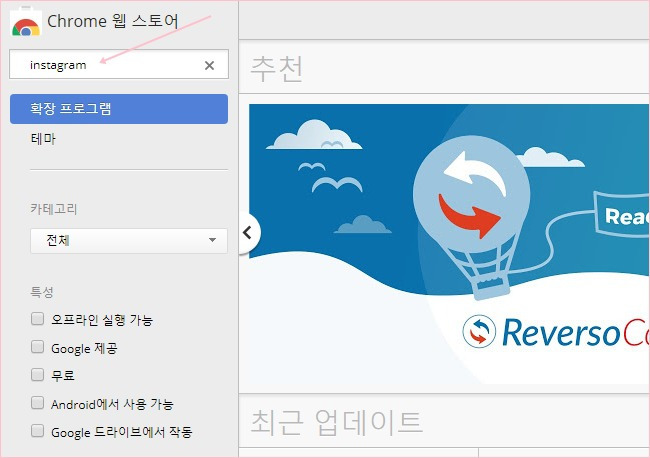The height and width of the screenshot is (458, 650).
Task: Click the Chrome 웹 스토어 title
Action: tap(113, 21)
